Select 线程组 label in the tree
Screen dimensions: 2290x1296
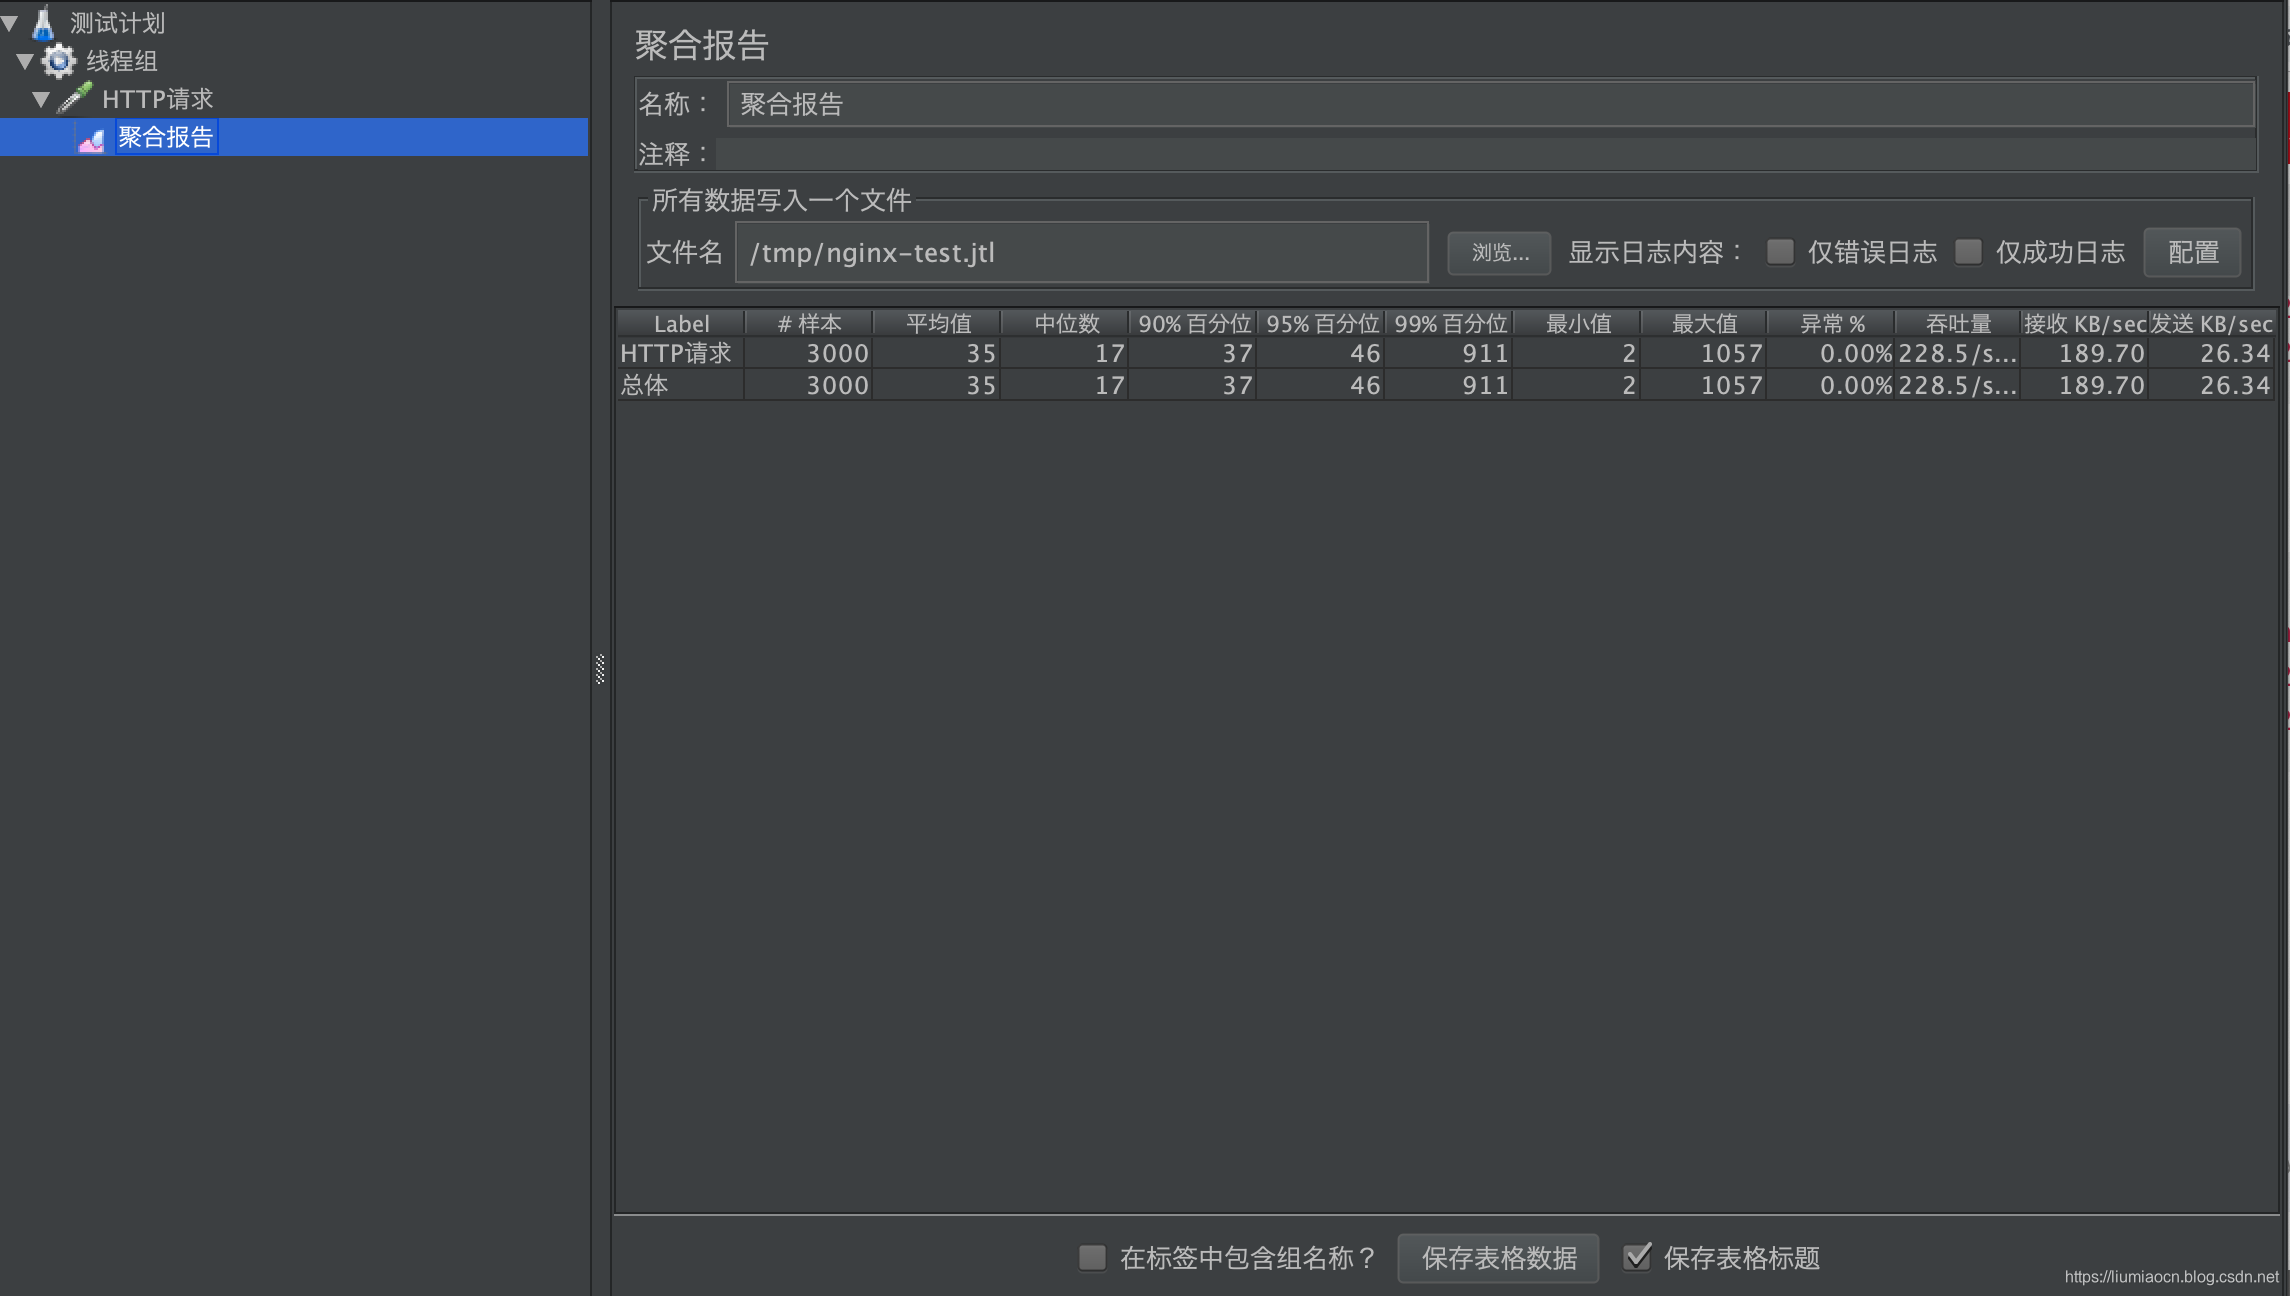(122, 61)
